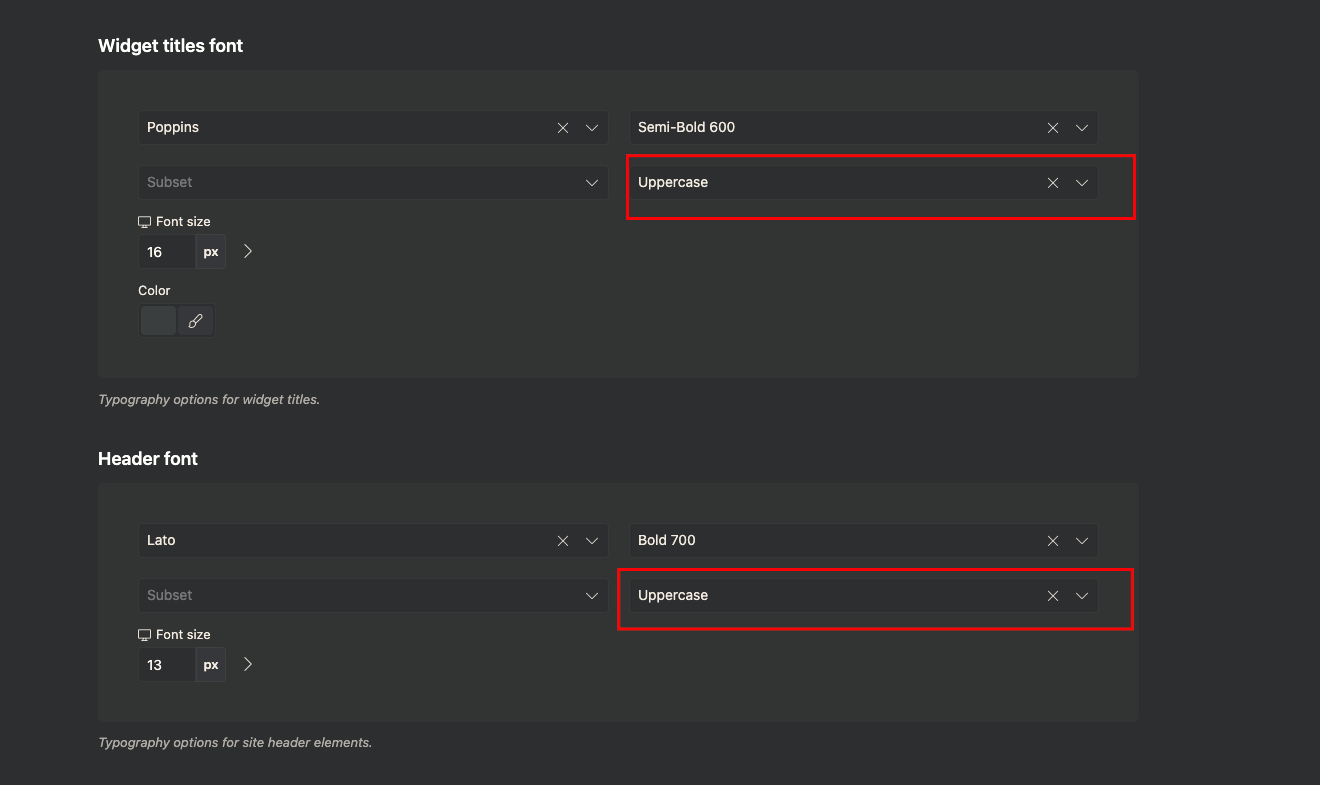Clear the Semi-Bold 600 weight selection
This screenshot has height=785, width=1320.
(1053, 128)
